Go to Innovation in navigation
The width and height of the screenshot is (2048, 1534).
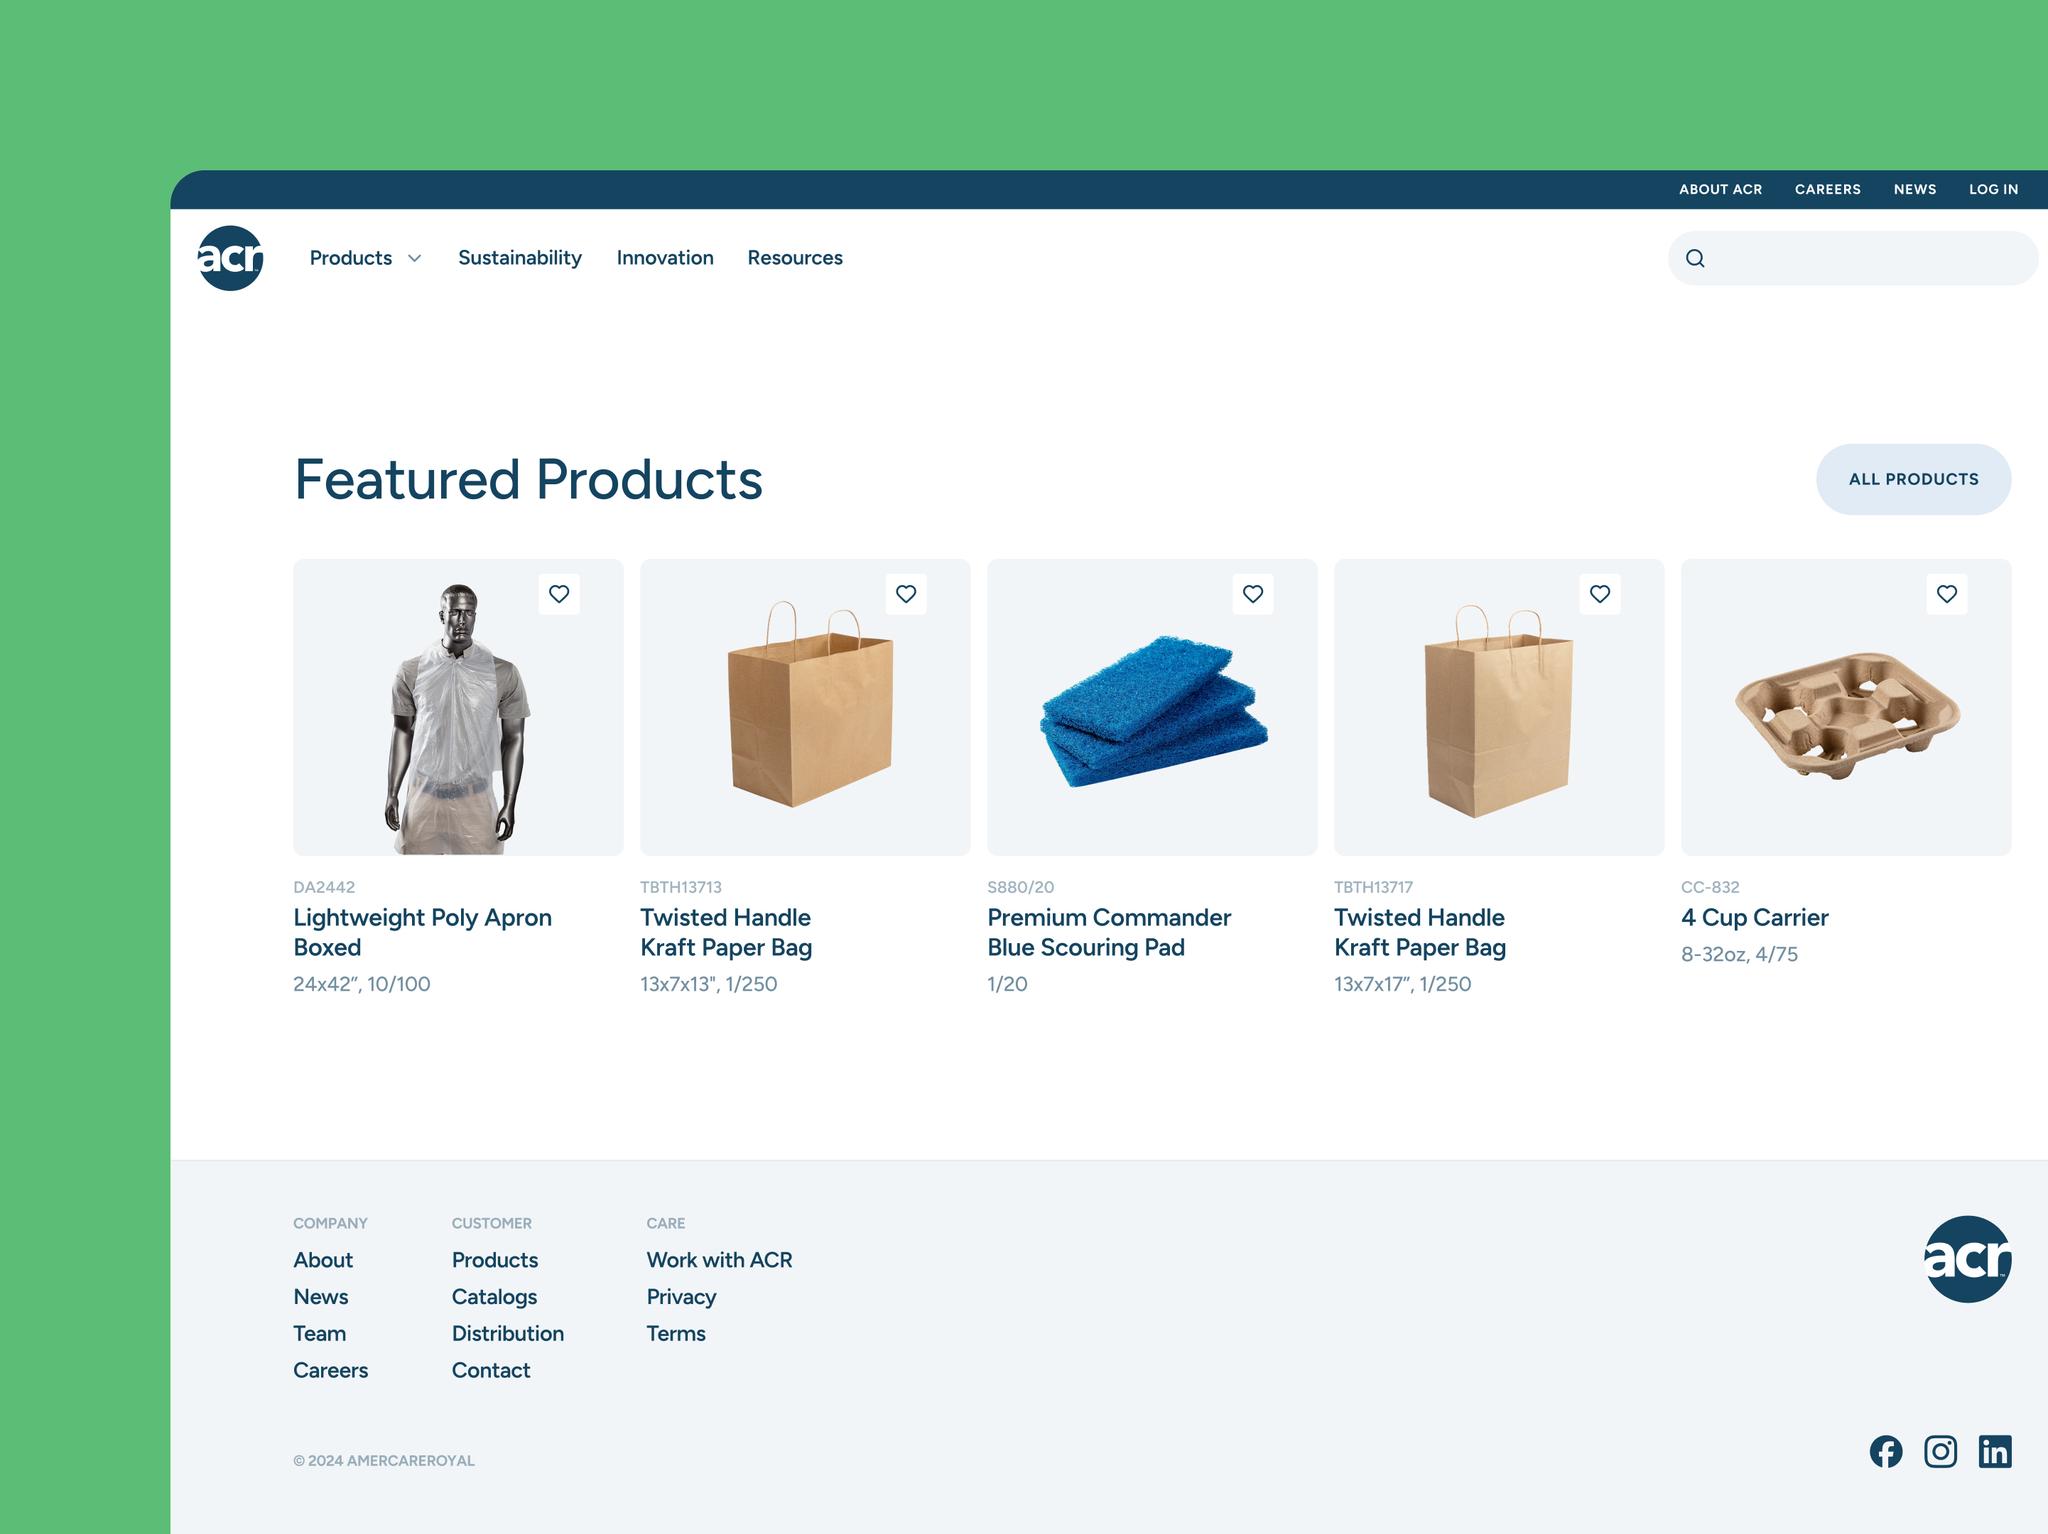tap(665, 258)
